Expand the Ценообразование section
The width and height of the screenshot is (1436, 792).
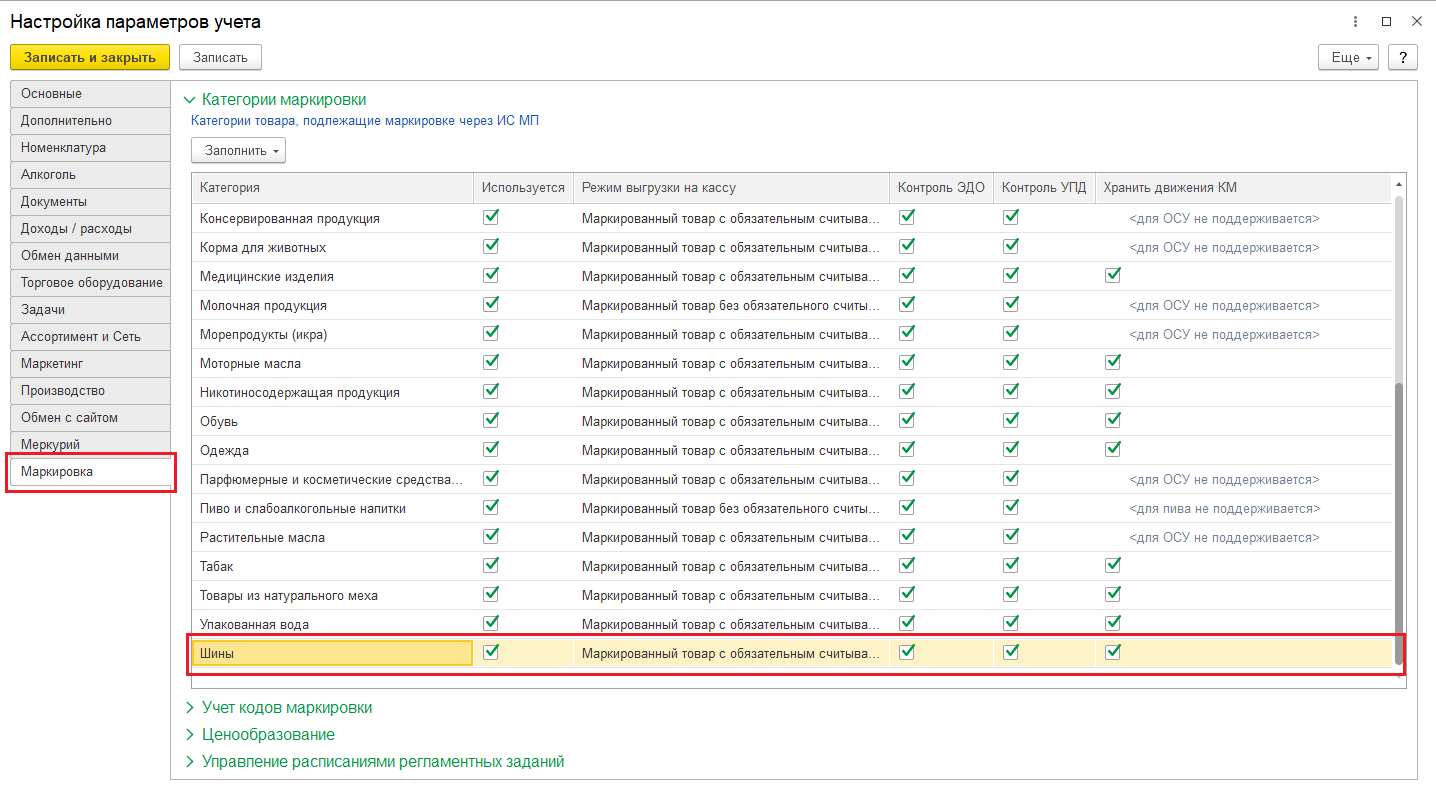click(x=268, y=734)
